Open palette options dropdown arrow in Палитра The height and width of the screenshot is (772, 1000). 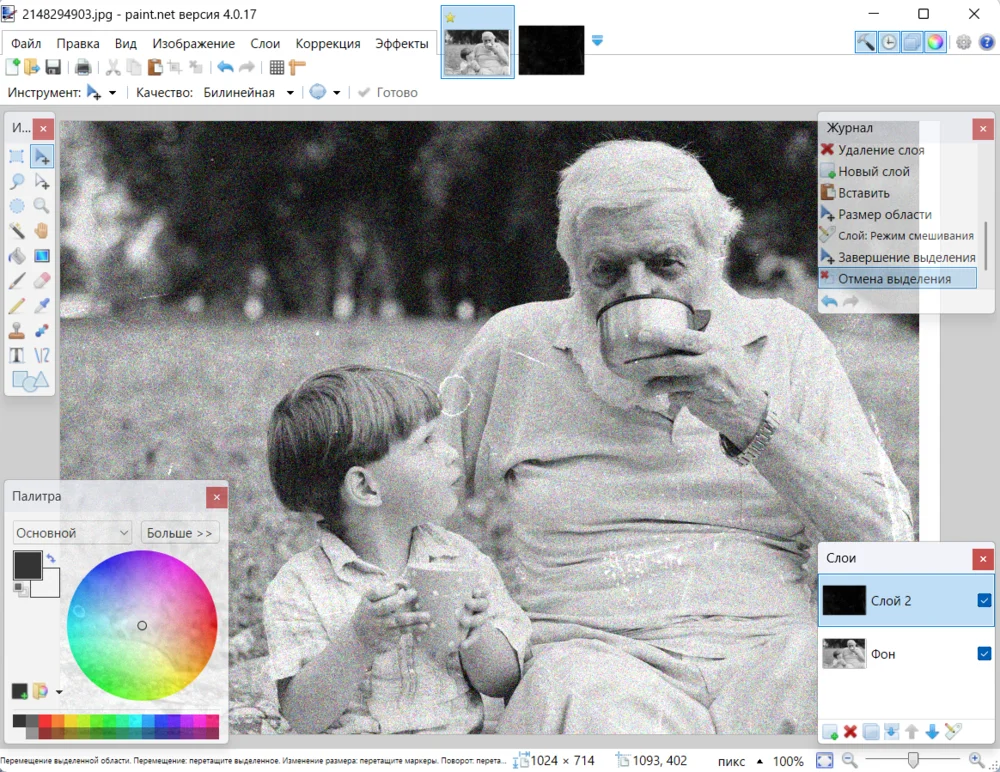(59, 692)
